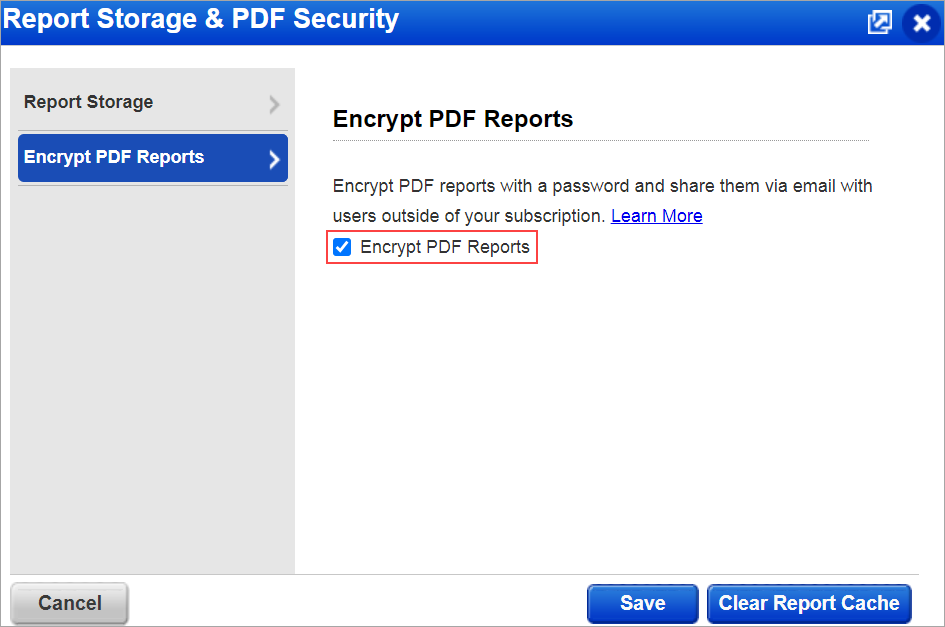
Task: Open the Learn More link
Action: point(656,215)
